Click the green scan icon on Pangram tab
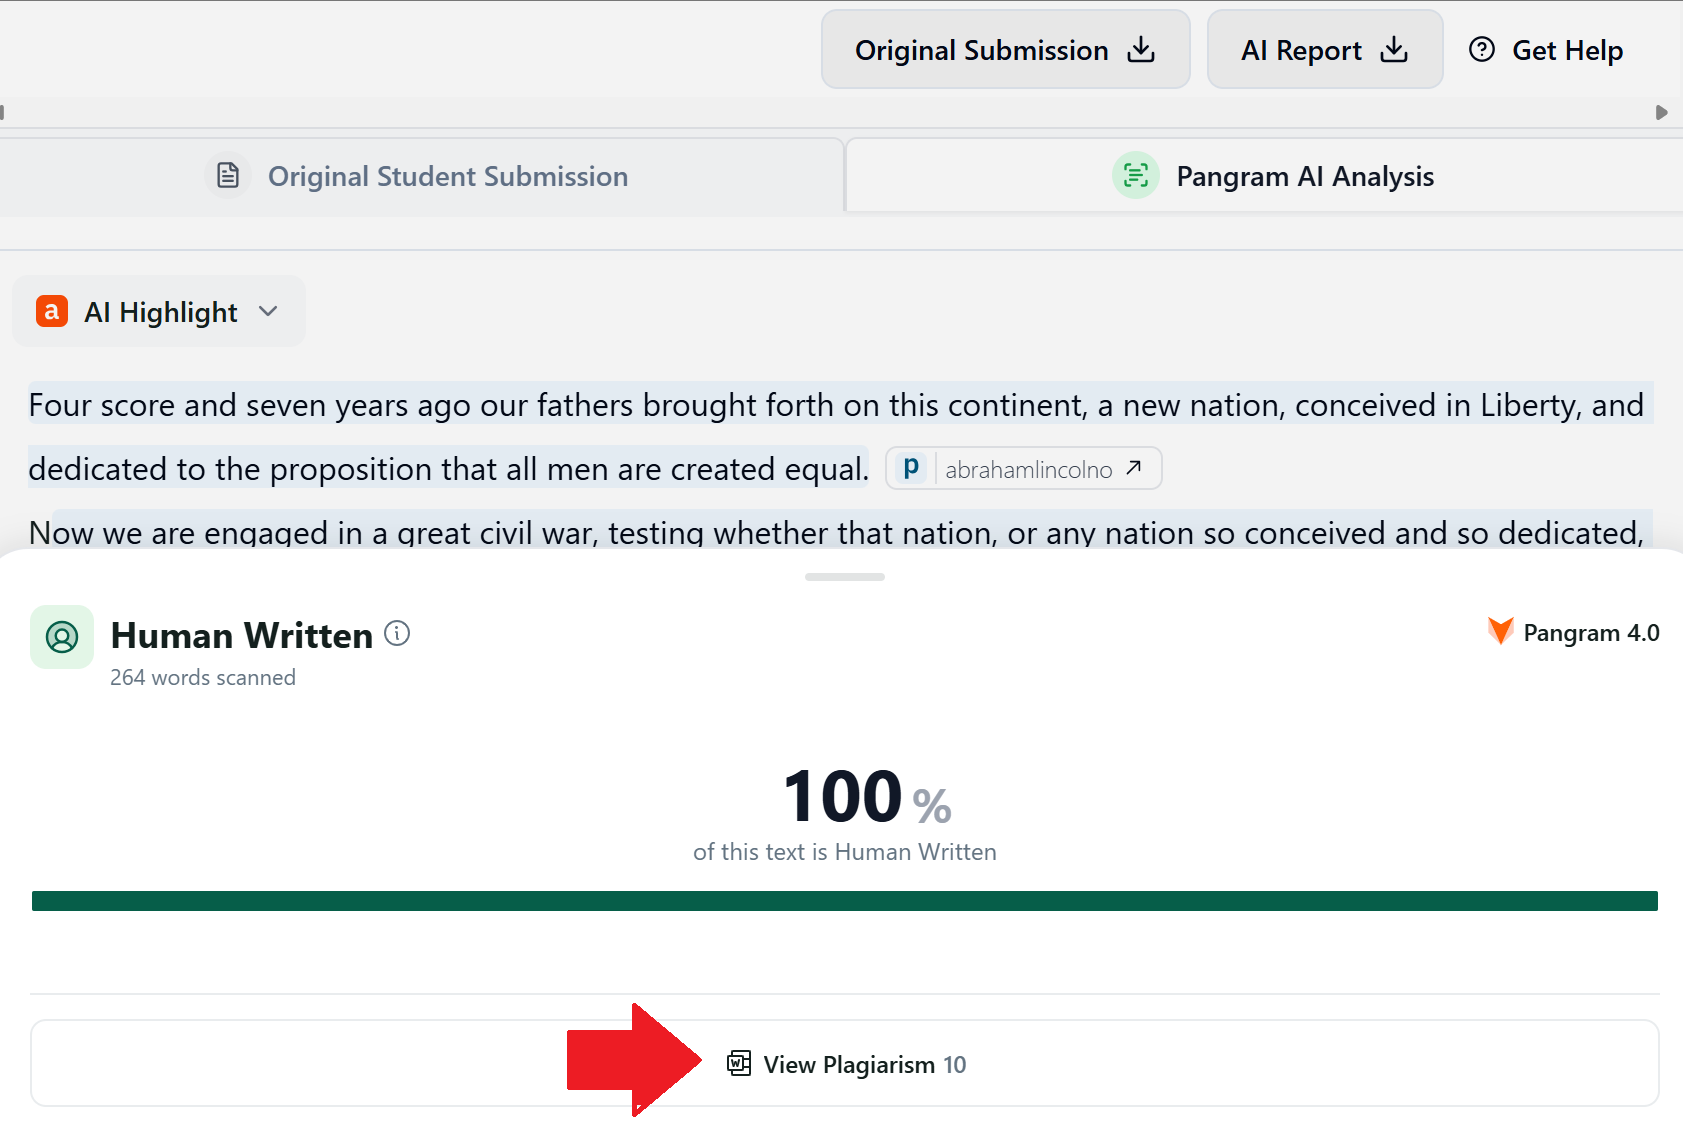The width and height of the screenshot is (1683, 1130). (1136, 176)
